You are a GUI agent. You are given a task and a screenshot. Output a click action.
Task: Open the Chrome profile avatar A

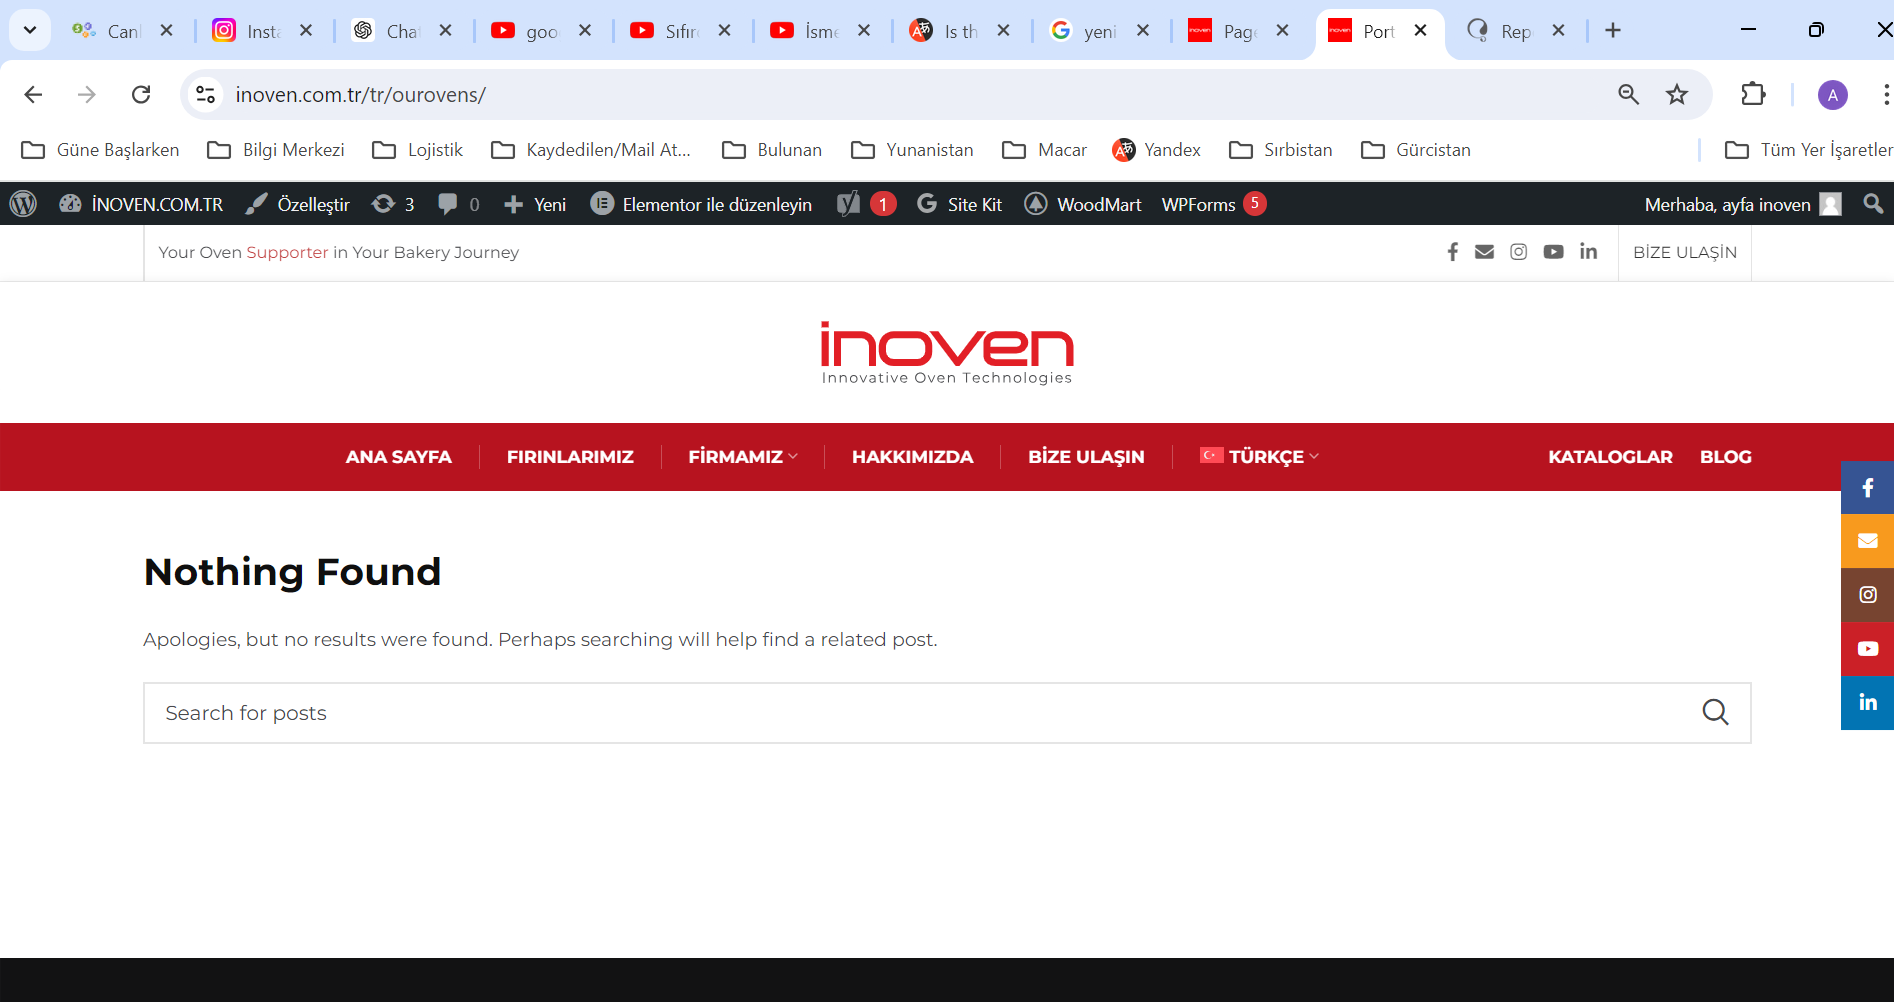[1832, 95]
